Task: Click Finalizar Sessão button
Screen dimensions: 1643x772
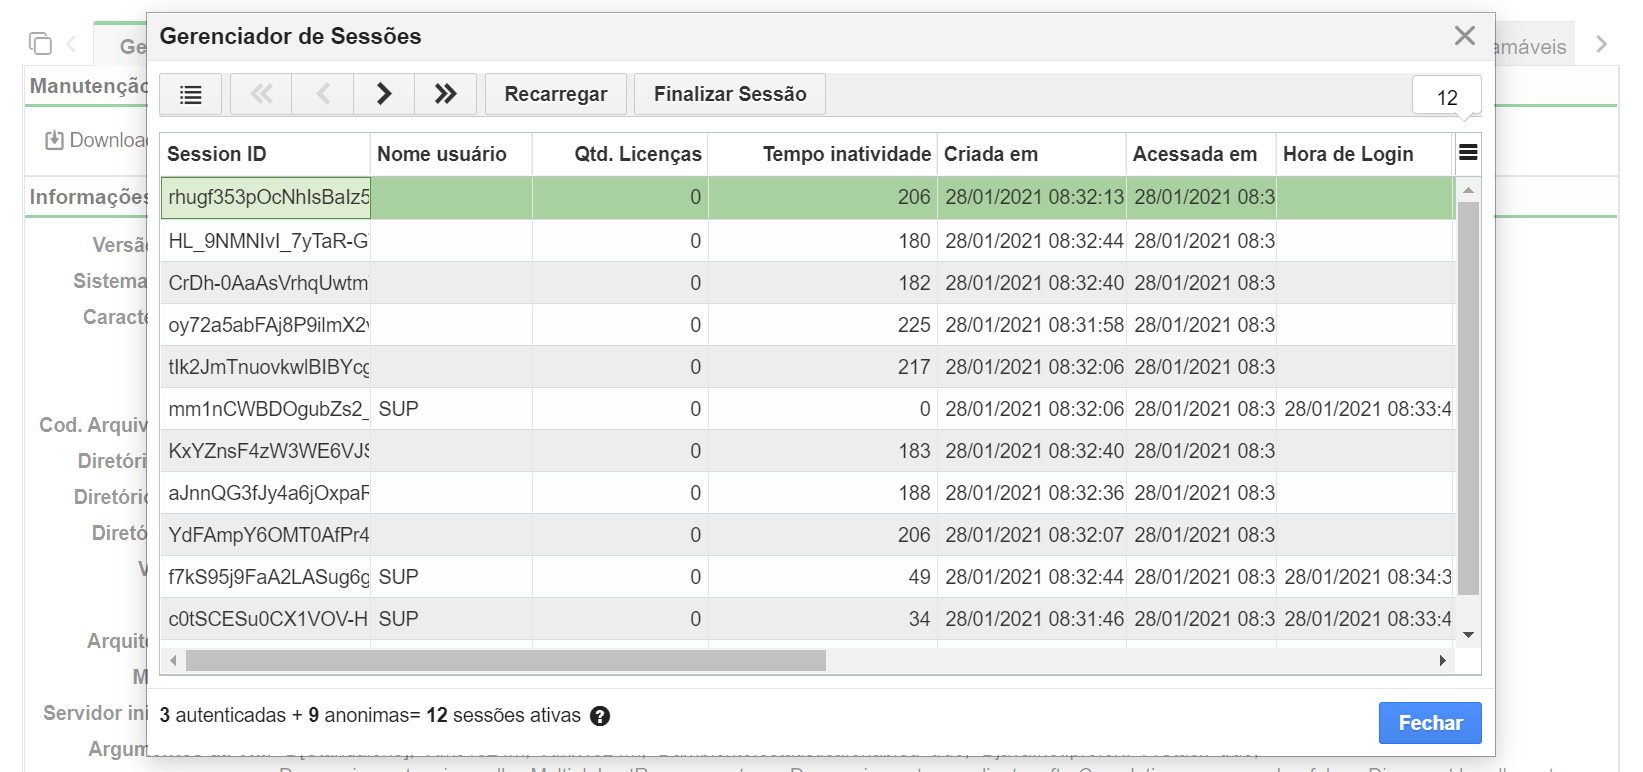Action: pyautogui.click(x=730, y=94)
